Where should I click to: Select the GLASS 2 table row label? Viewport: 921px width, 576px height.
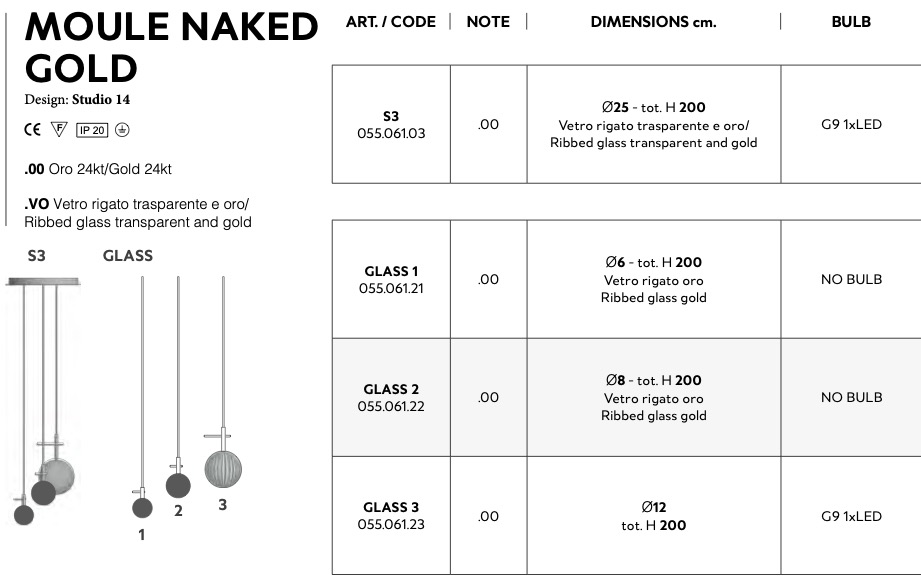[x=391, y=389]
